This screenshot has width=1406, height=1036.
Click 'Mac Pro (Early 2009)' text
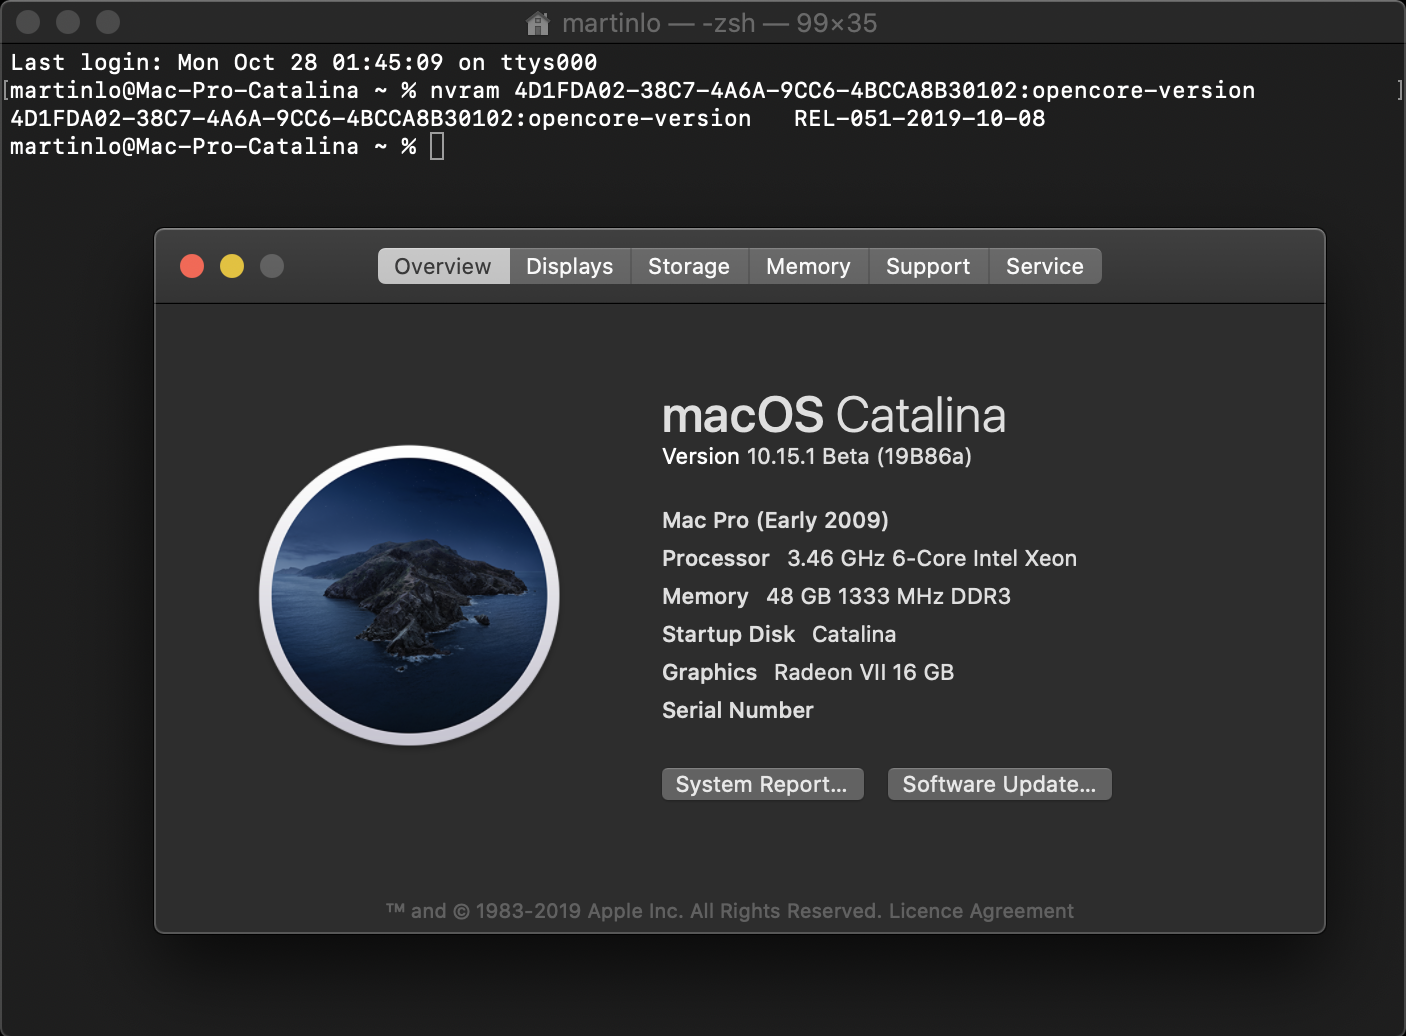pos(775,520)
